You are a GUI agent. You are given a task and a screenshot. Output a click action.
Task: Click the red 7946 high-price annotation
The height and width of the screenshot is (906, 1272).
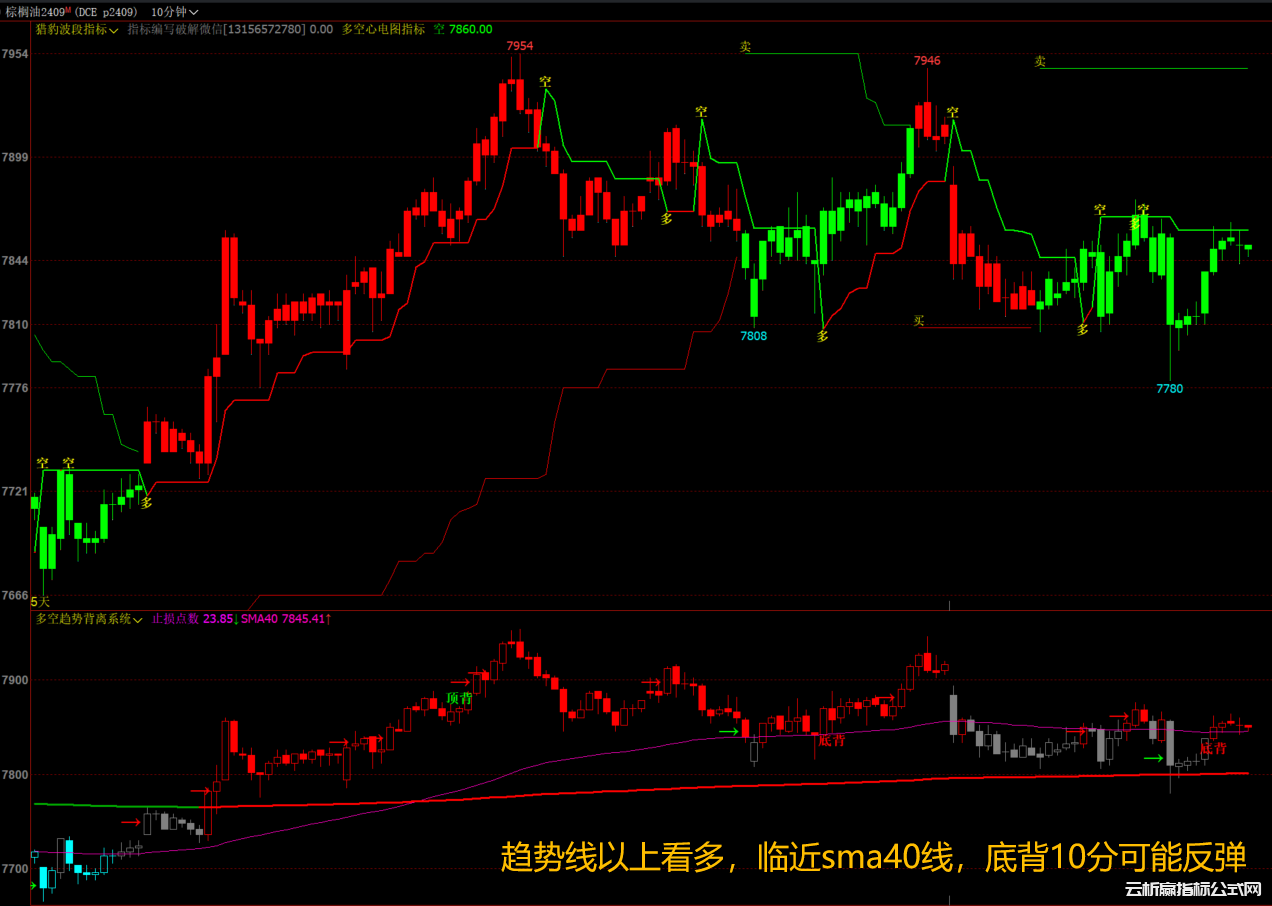click(x=927, y=61)
